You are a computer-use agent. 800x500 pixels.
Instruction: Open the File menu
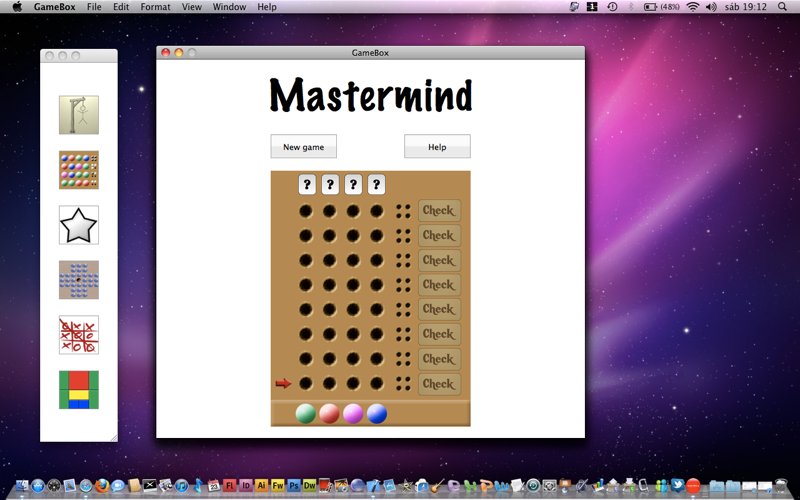point(94,7)
